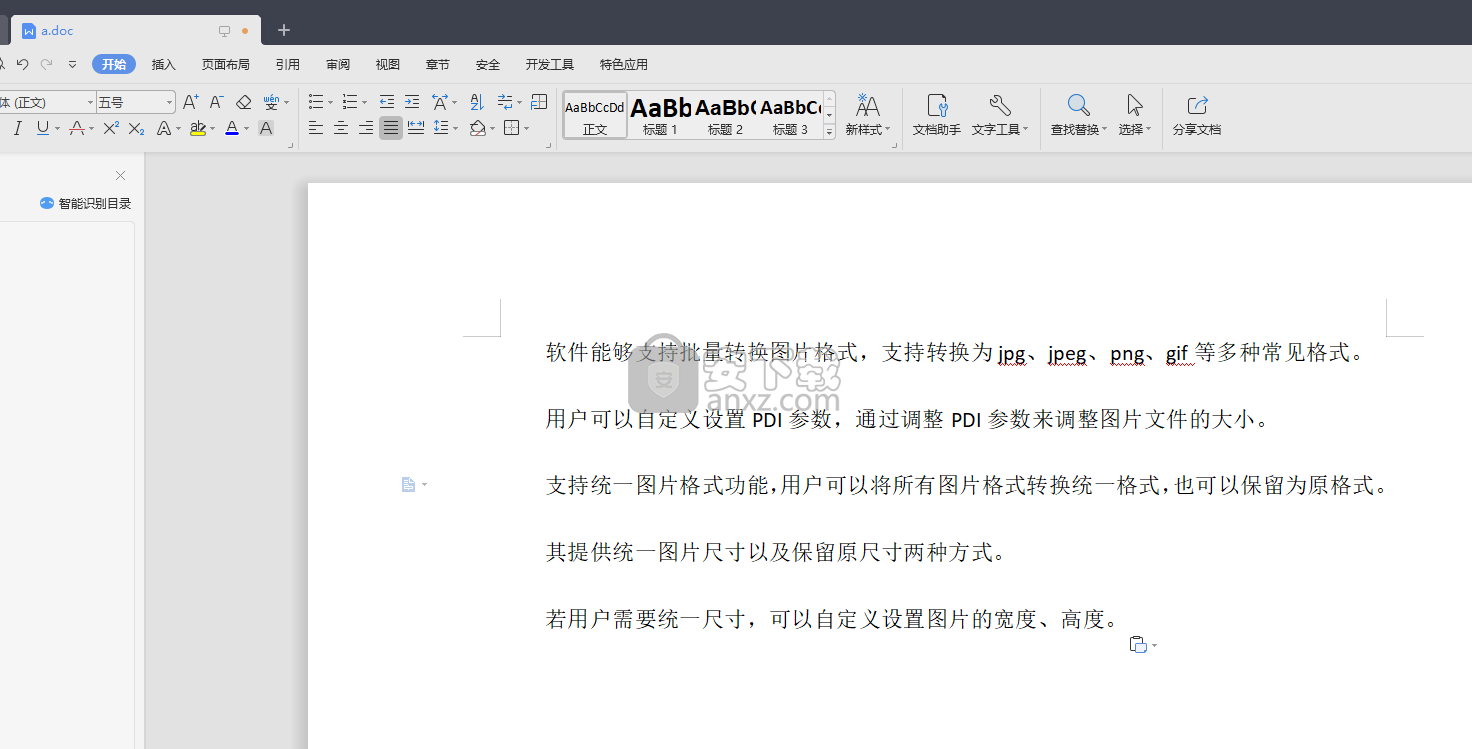Switch to the 引用 (References) tab

(288, 64)
